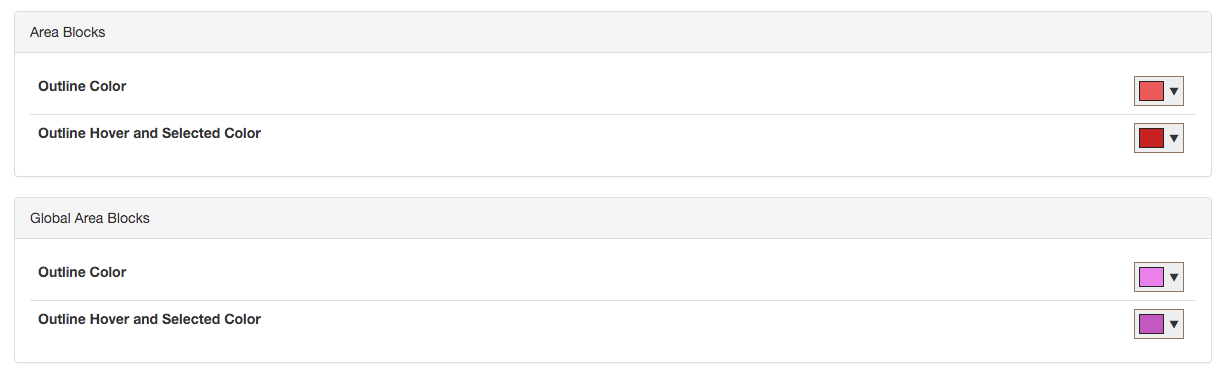Click the Area Blocks panel header
This screenshot has height=373, width=1223.
coord(612,32)
